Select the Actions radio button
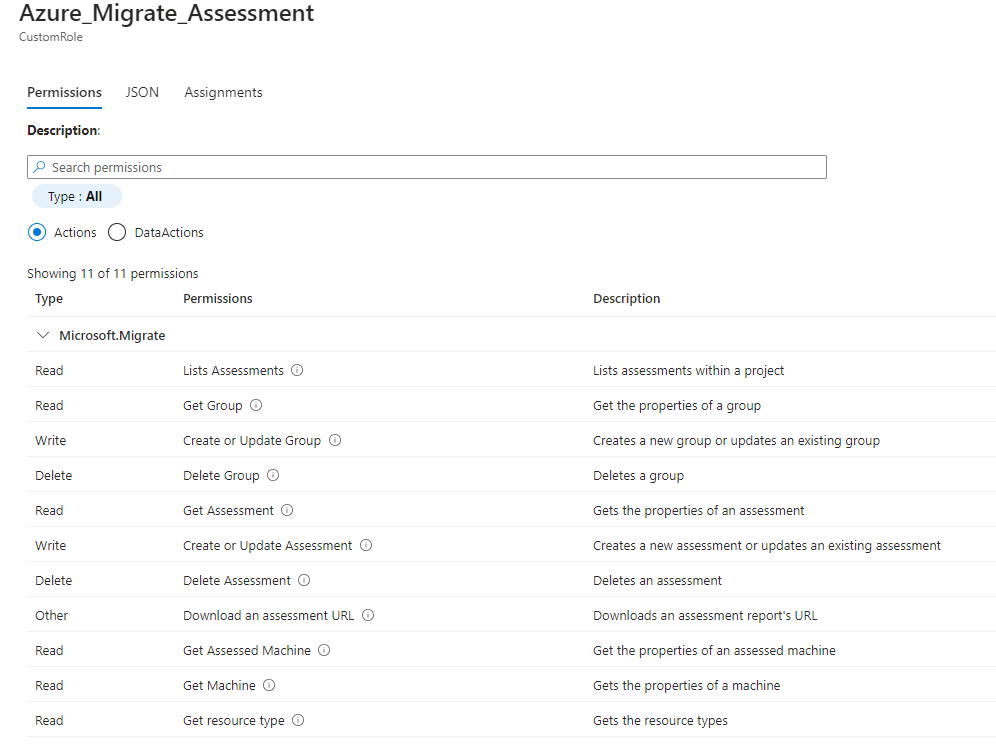 [36, 232]
